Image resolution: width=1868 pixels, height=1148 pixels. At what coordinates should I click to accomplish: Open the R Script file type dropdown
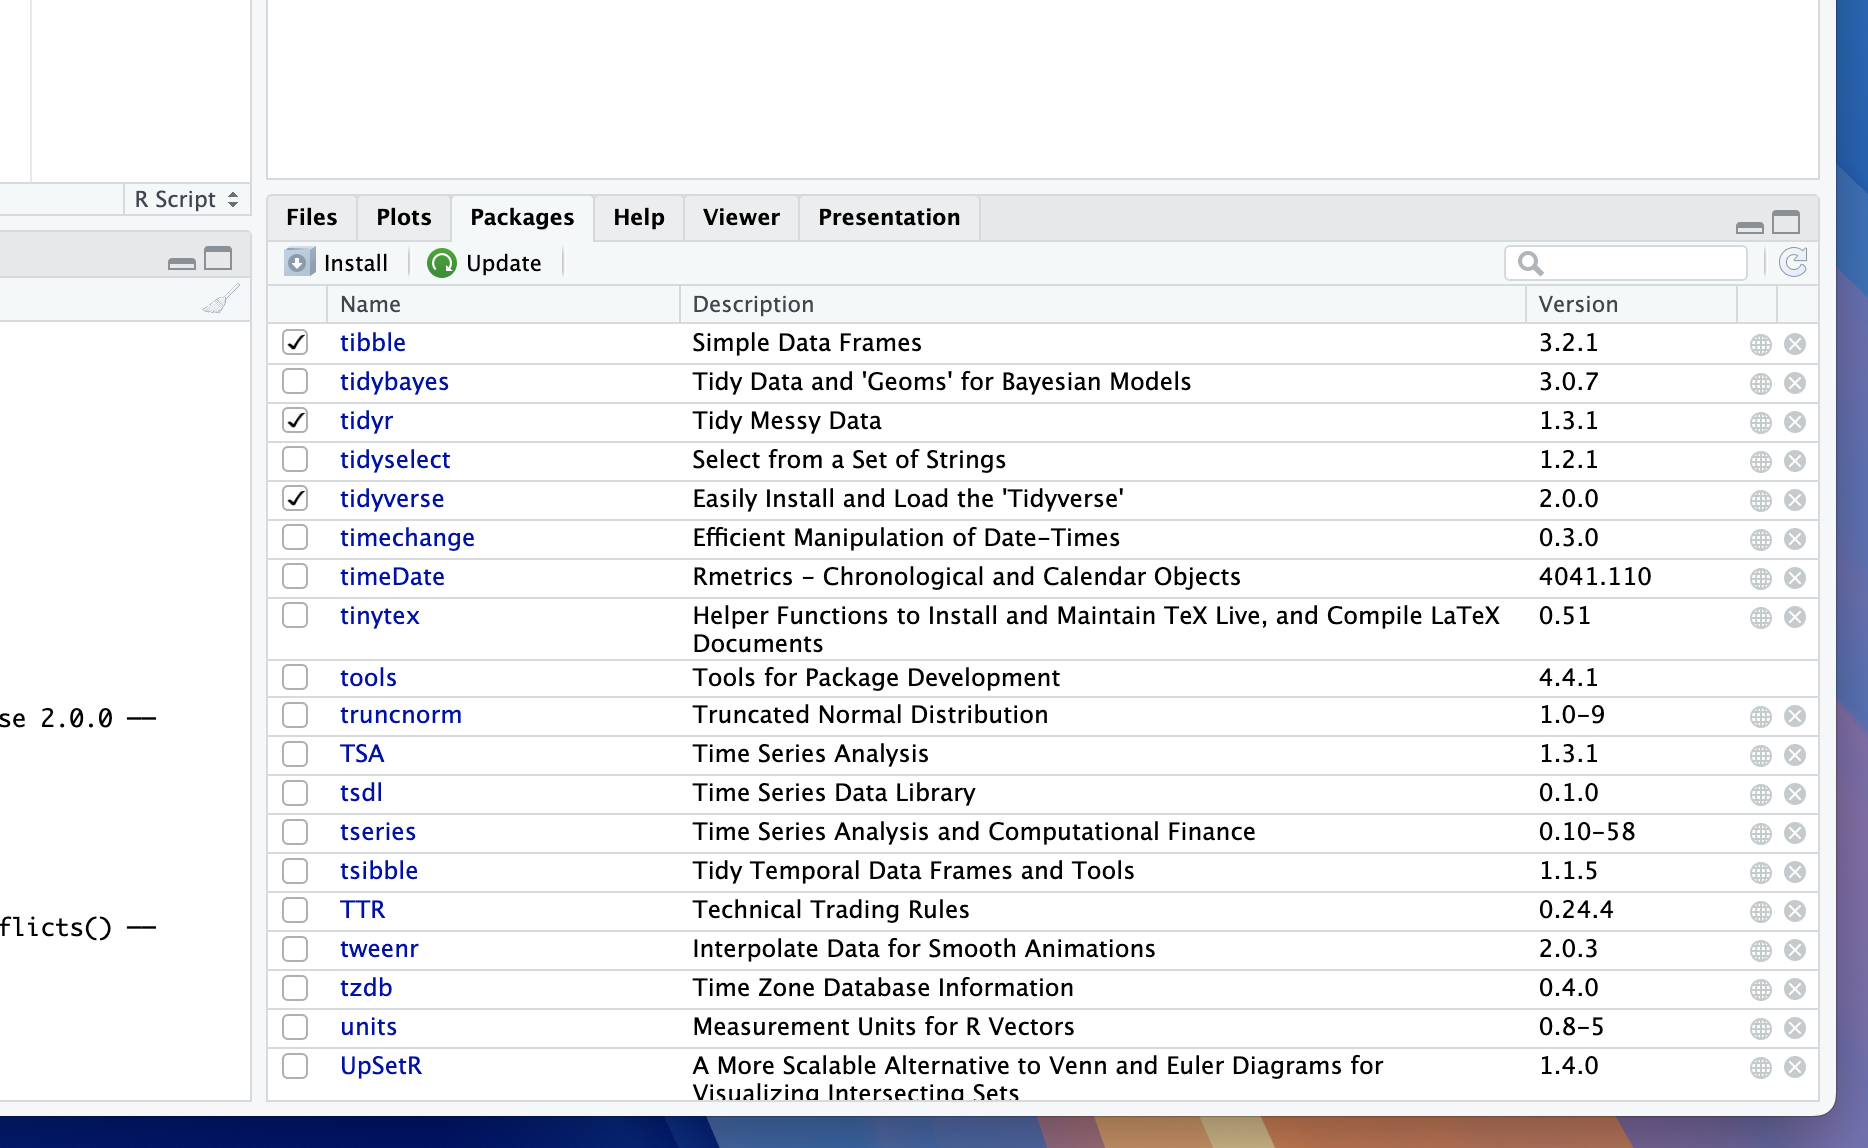[186, 199]
